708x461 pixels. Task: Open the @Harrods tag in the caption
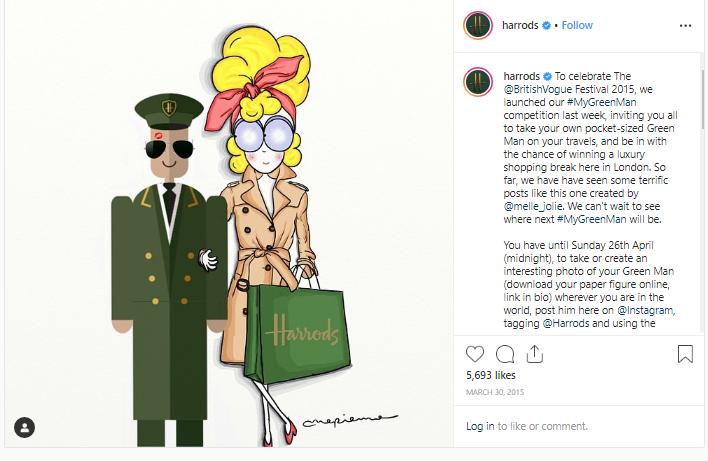[x=566, y=323]
